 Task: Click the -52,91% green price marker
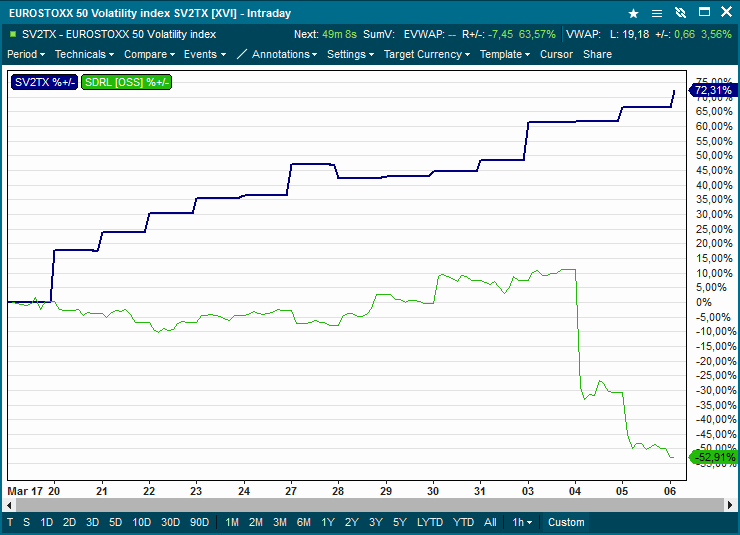[x=714, y=457]
